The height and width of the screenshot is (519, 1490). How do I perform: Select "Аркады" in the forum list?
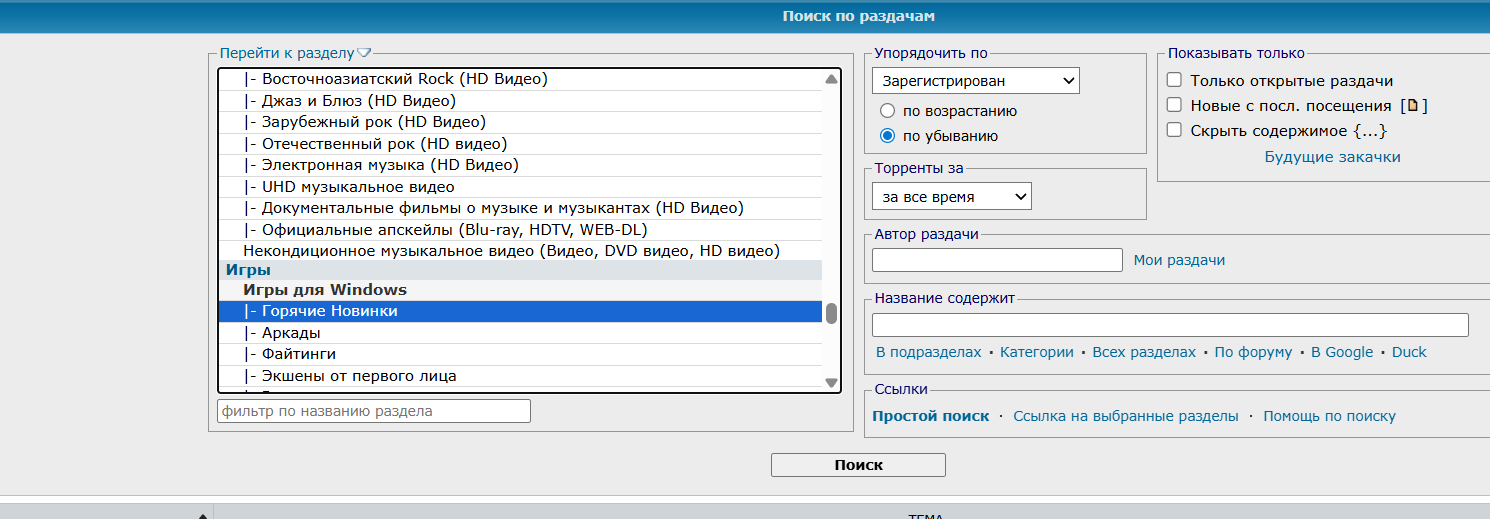tap(291, 333)
